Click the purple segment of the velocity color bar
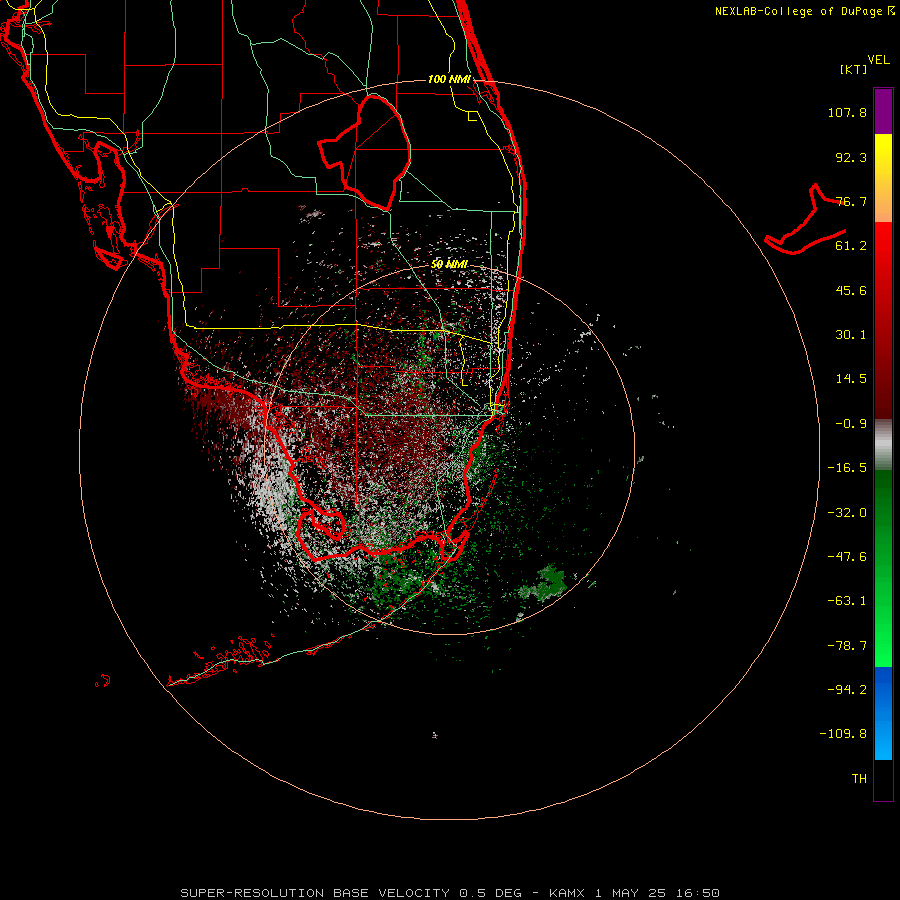 coord(883,111)
